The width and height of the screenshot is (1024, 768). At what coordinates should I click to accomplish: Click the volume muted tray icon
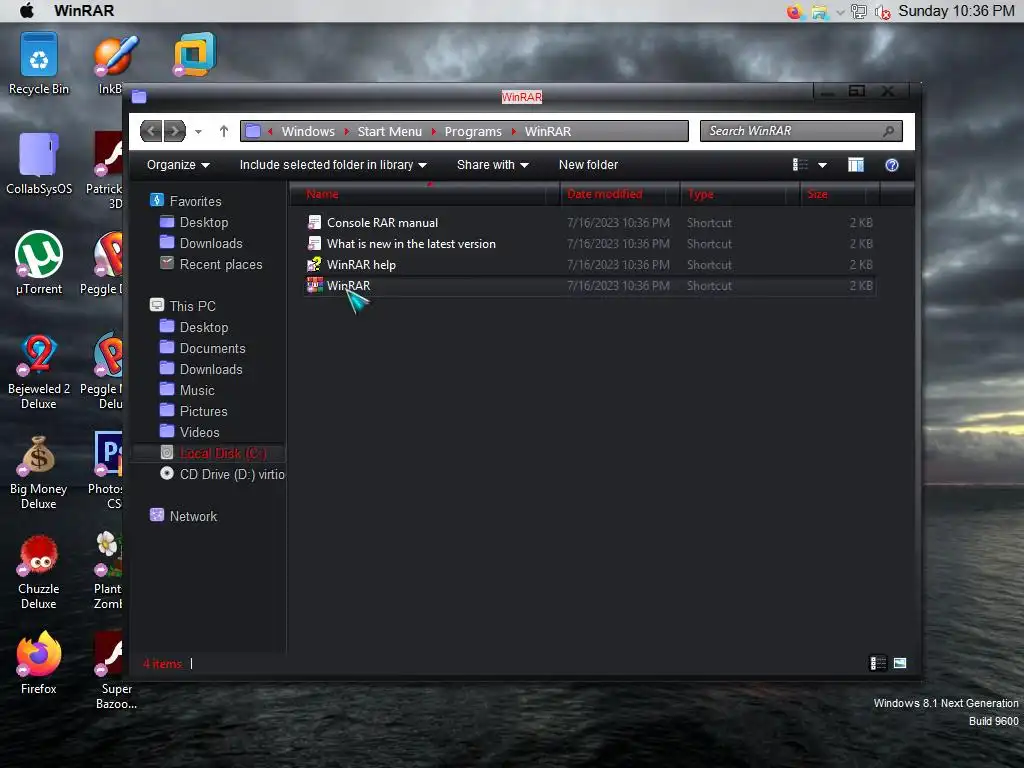pos(882,12)
